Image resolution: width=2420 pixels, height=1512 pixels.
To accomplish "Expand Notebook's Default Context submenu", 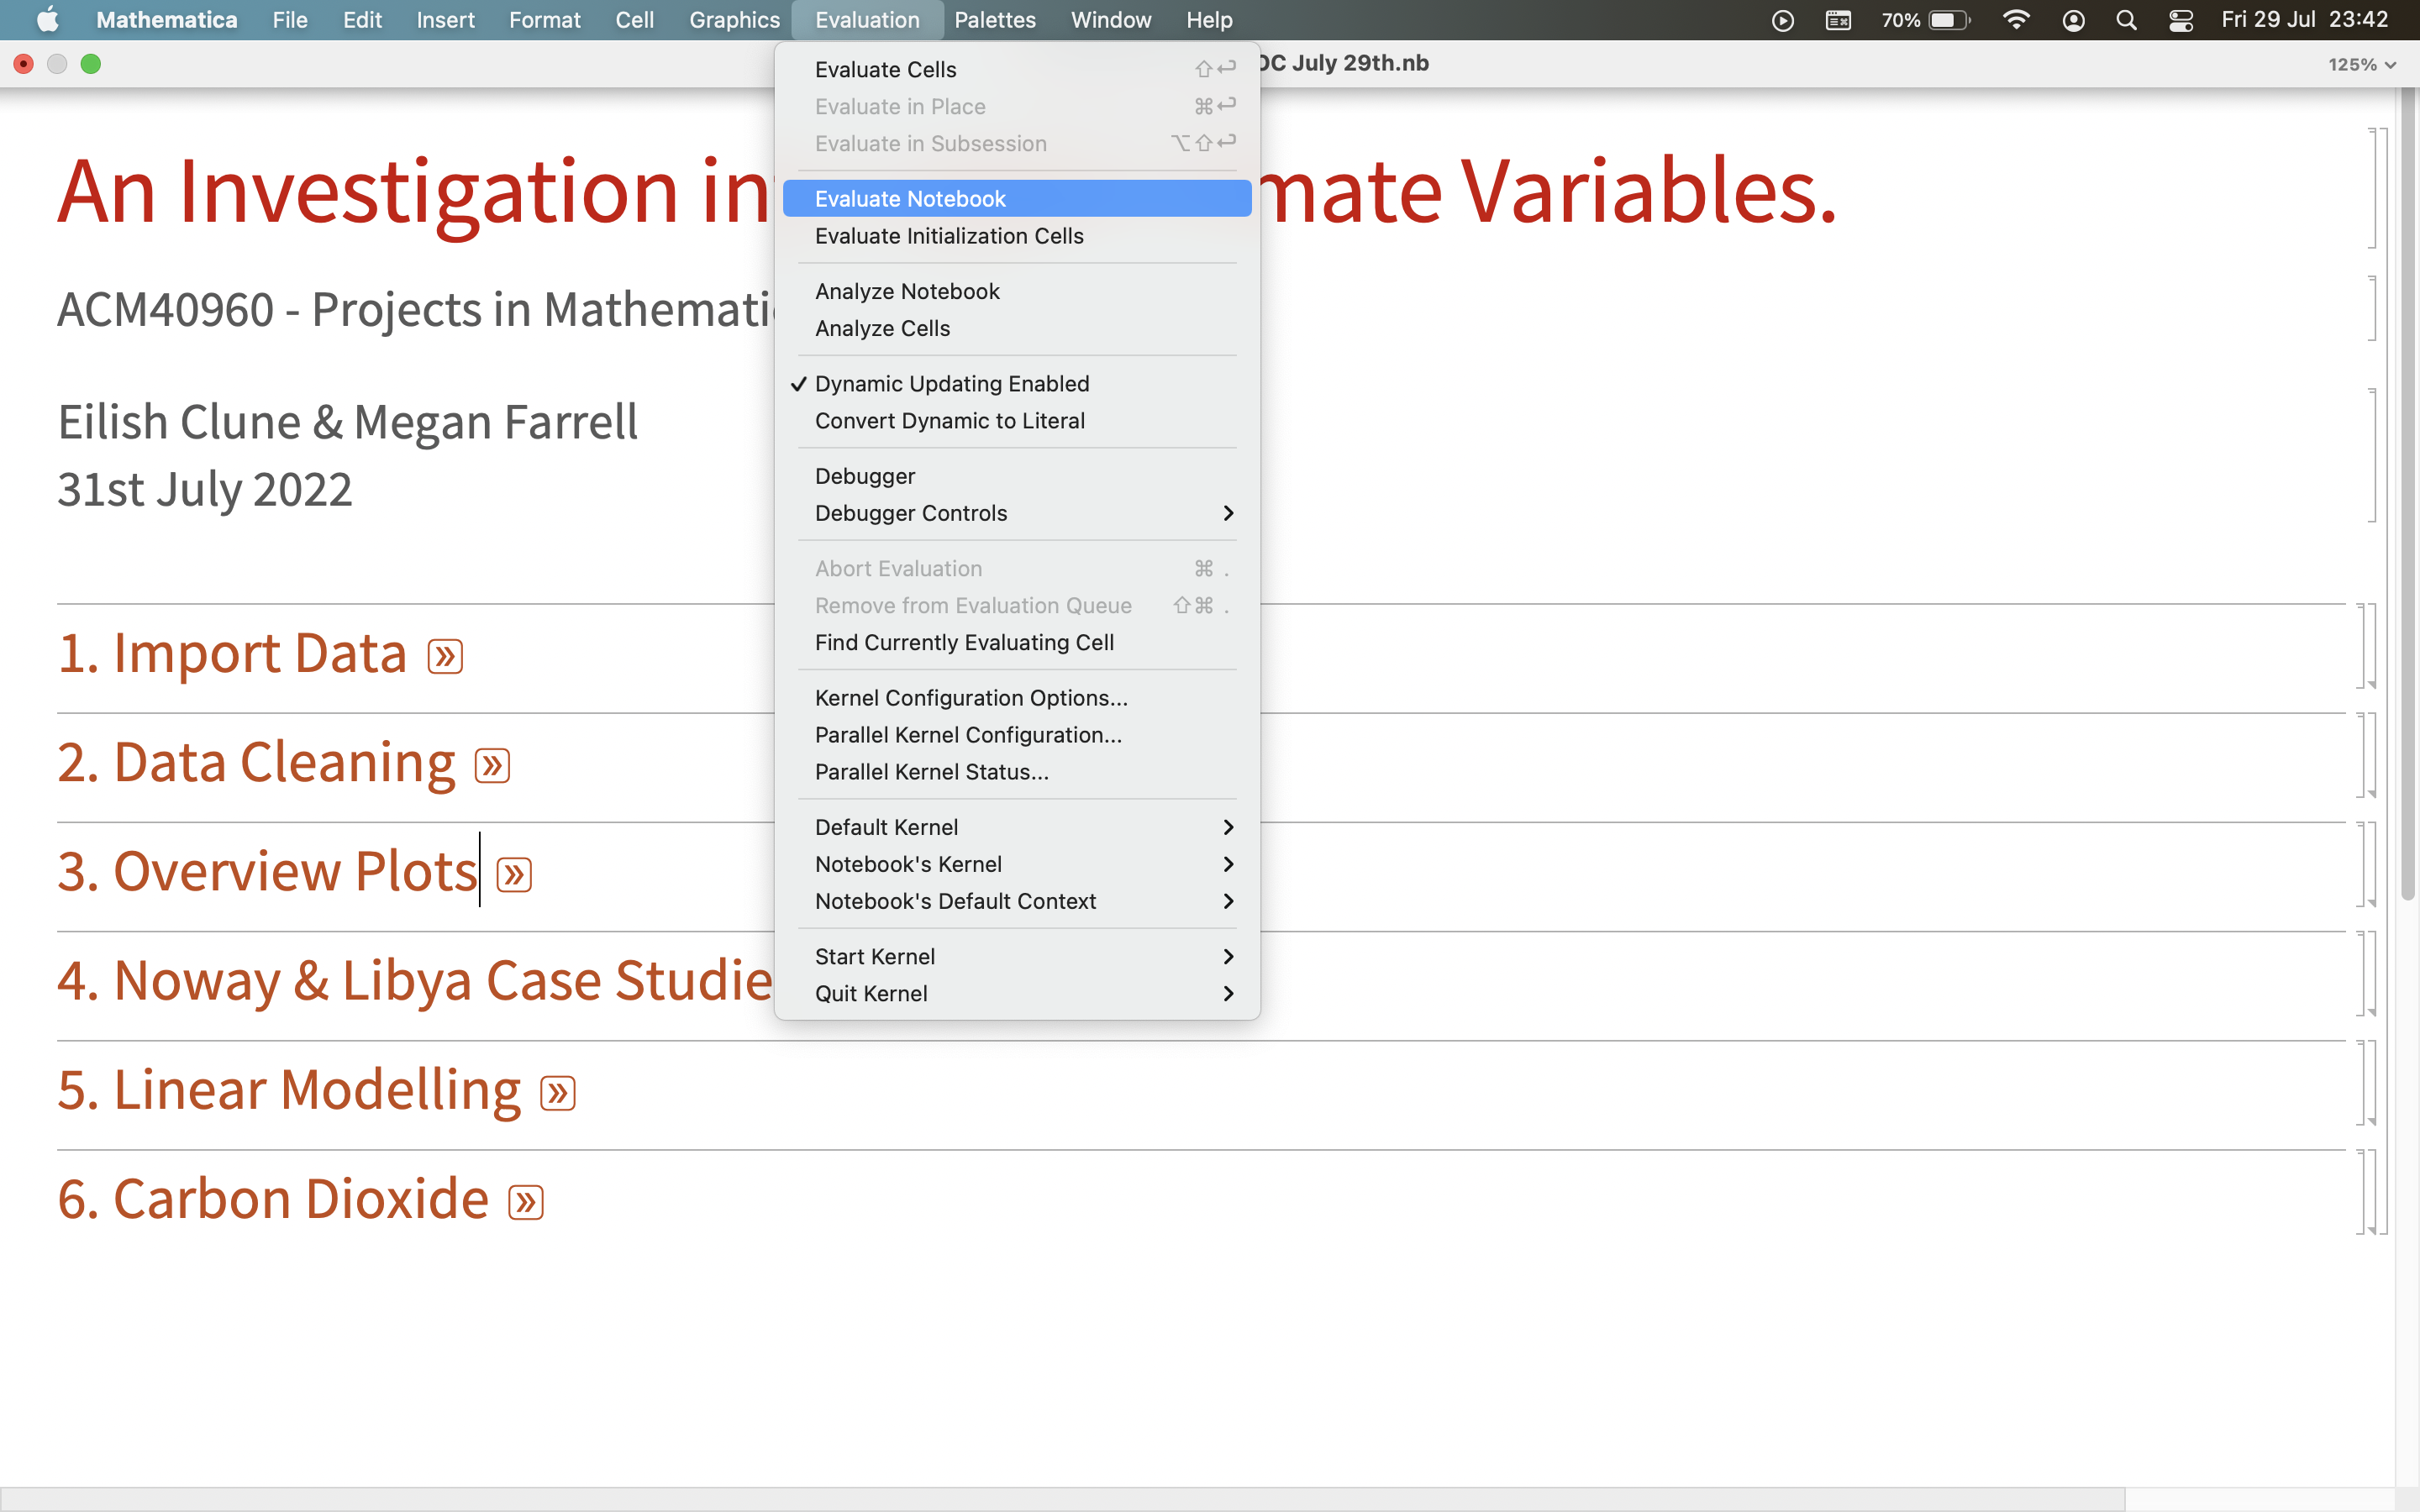I will click(1017, 901).
